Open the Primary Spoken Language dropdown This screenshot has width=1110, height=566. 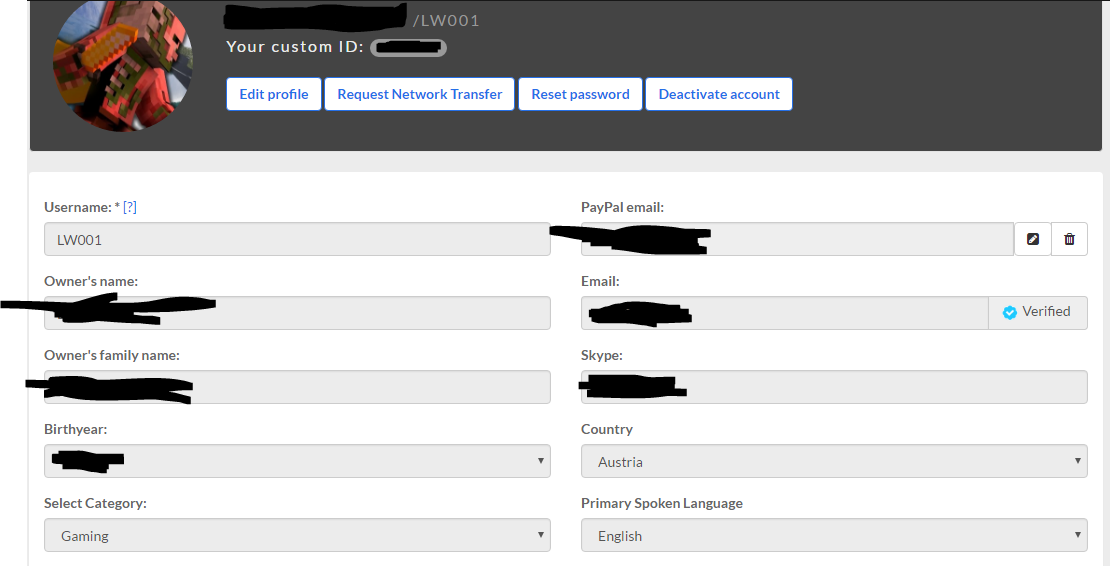tap(833, 535)
